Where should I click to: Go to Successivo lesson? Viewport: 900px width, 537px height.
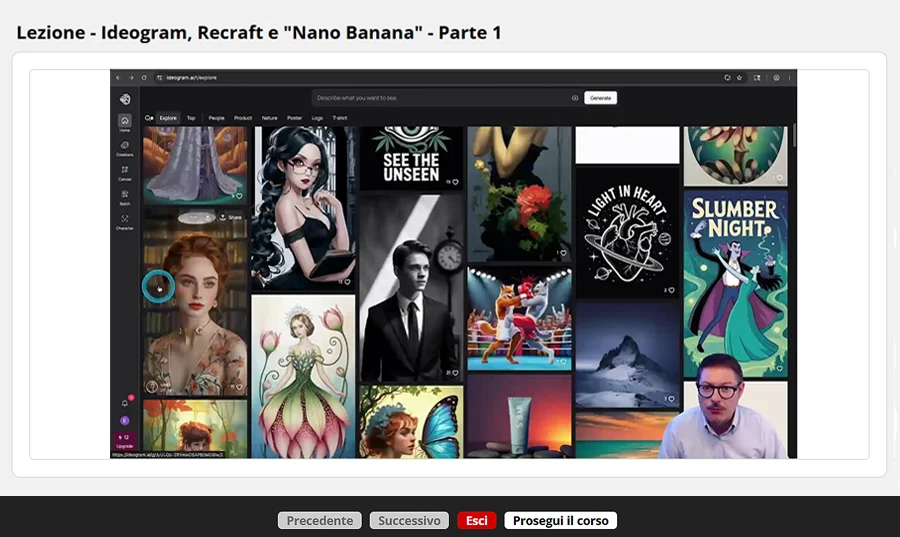[409, 520]
